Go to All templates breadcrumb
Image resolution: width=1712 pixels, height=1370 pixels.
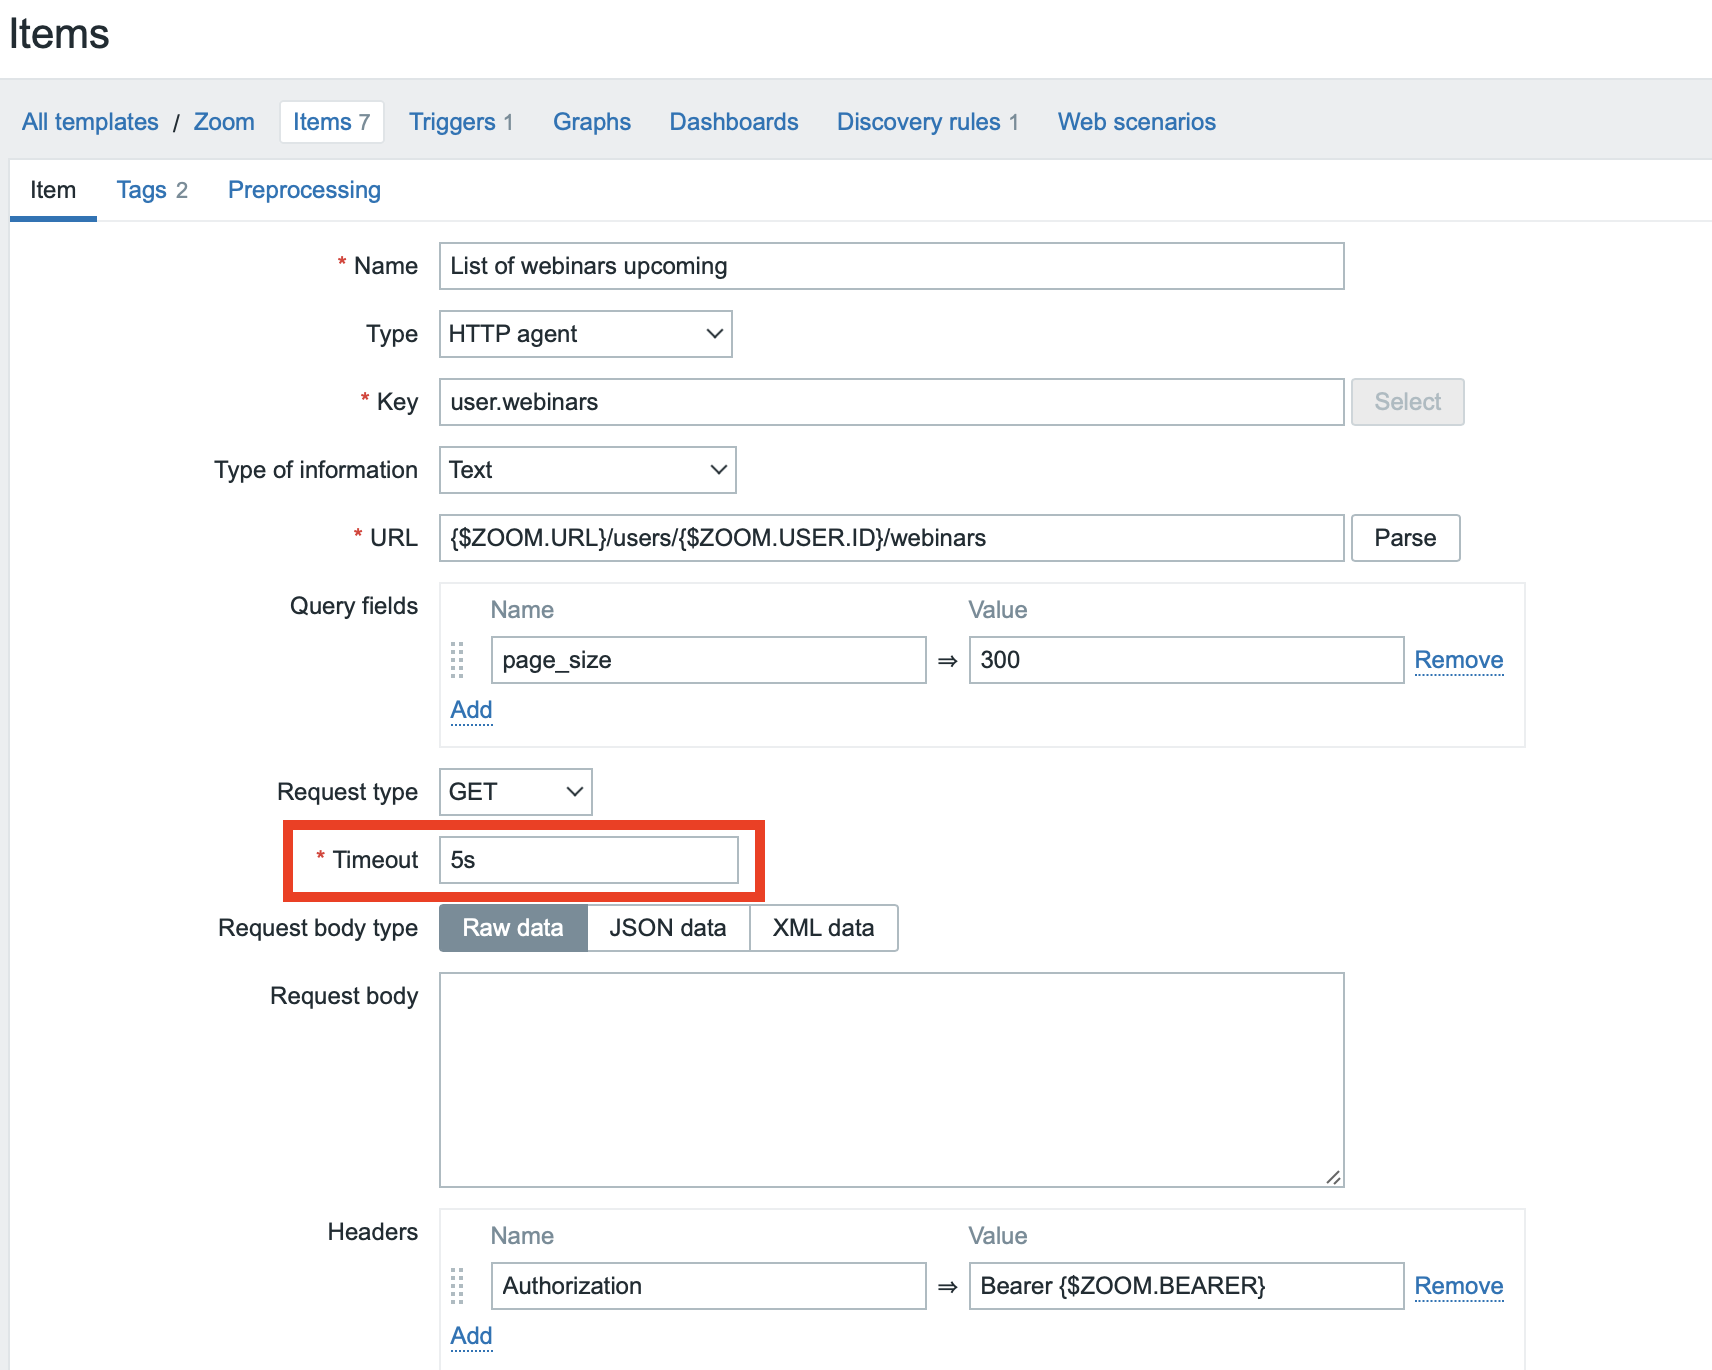[x=90, y=122]
